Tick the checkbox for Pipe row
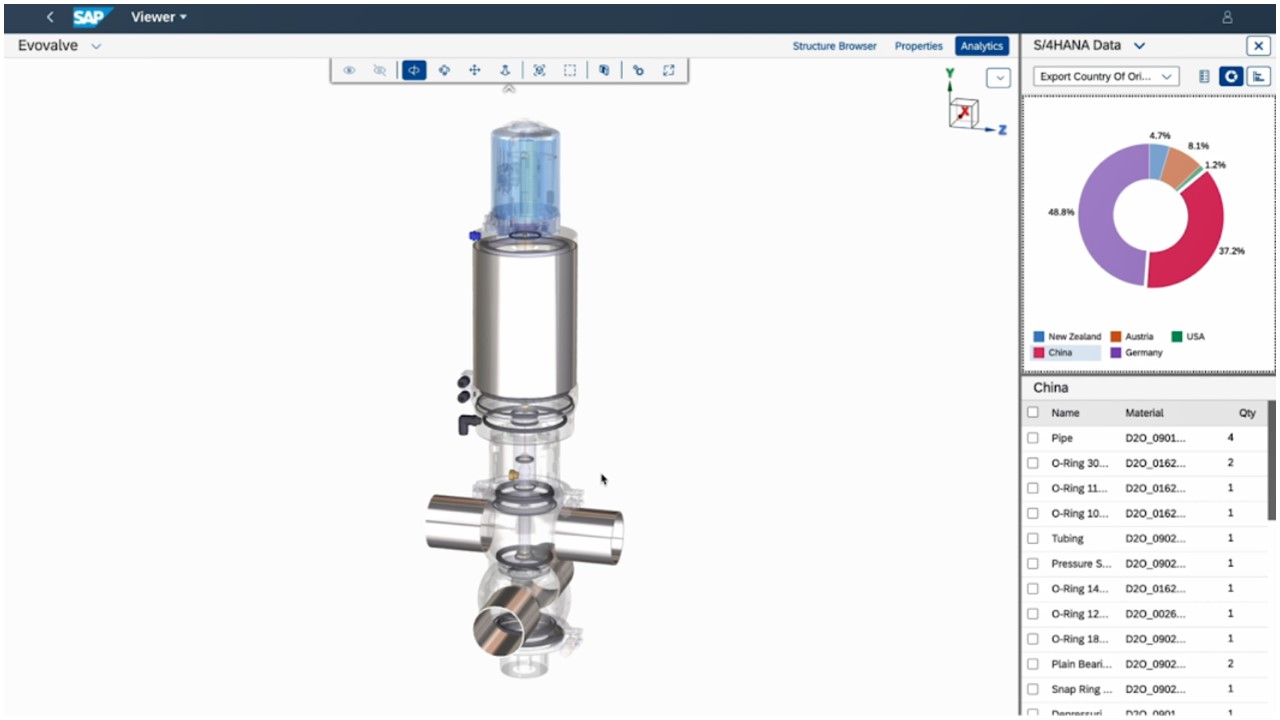This screenshot has height=720, width=1280. coord(1033,438)
